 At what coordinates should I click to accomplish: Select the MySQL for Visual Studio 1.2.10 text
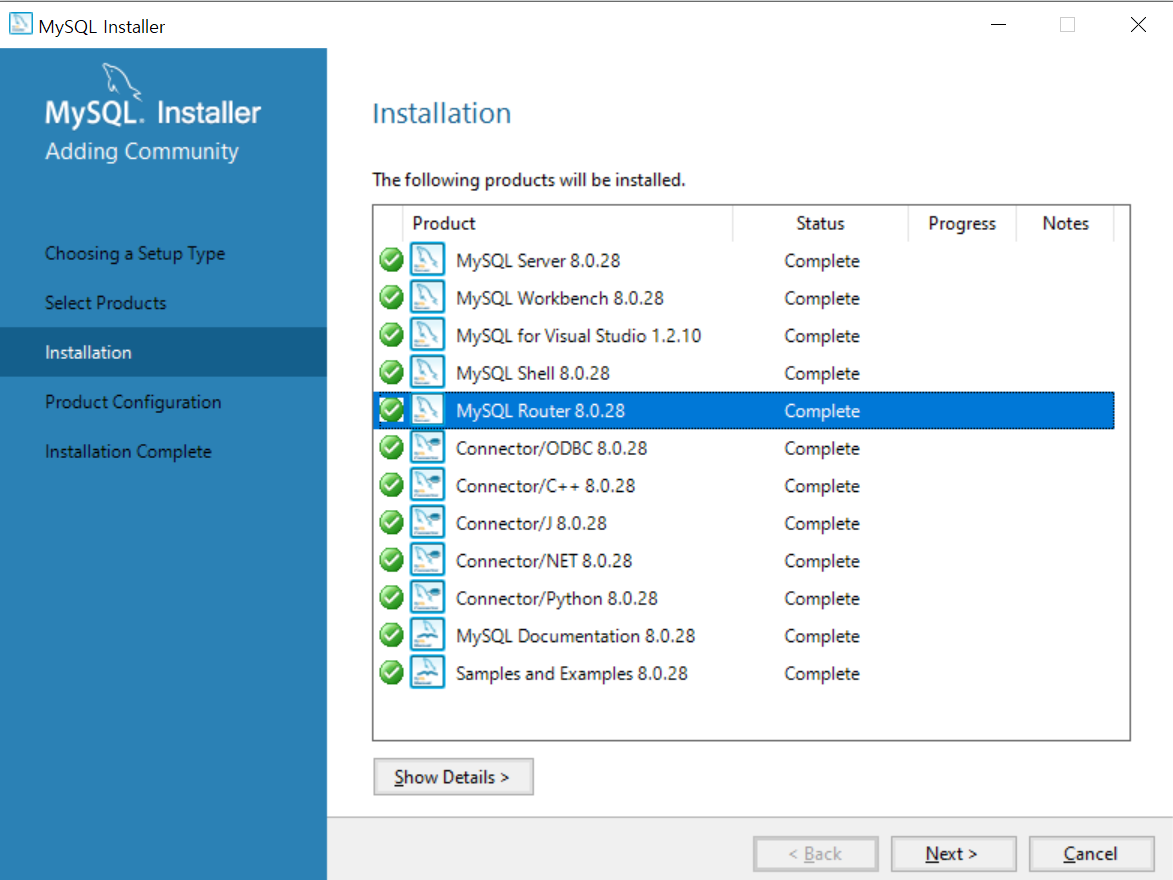tap(578, 335)
